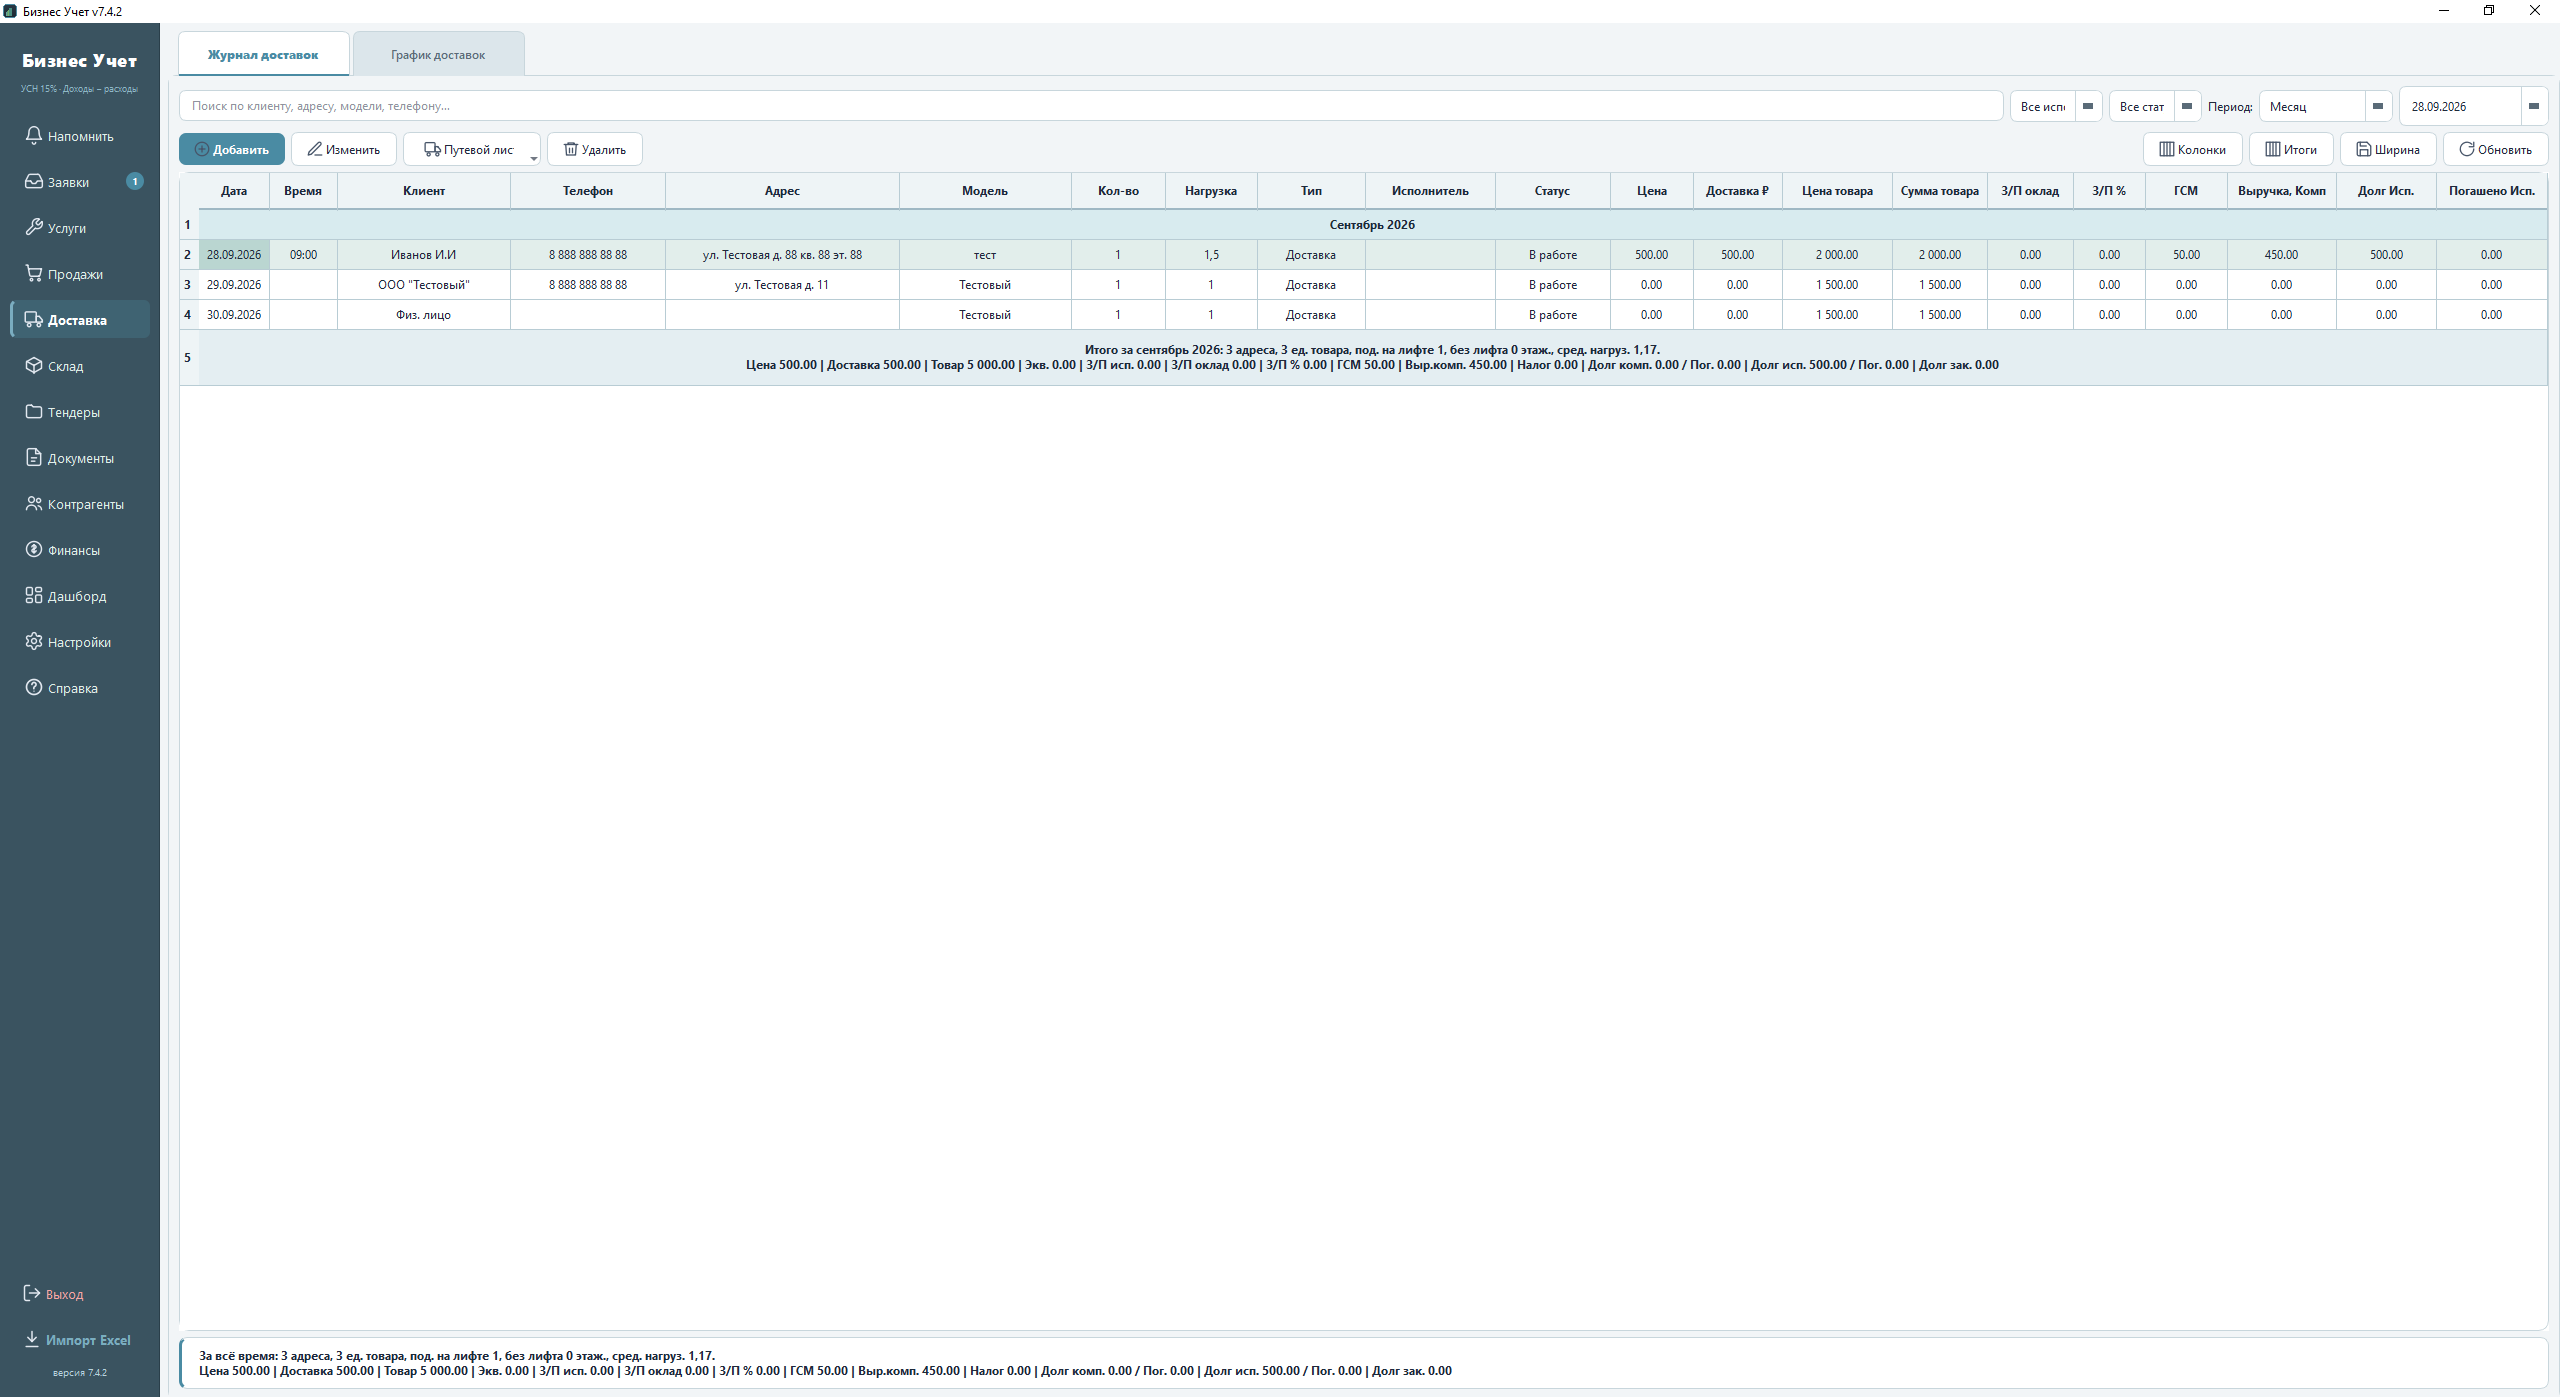Focus the client search input field
Image resolution: width=2560 pixels, height=1397 pixels.
coord(1091,106)
